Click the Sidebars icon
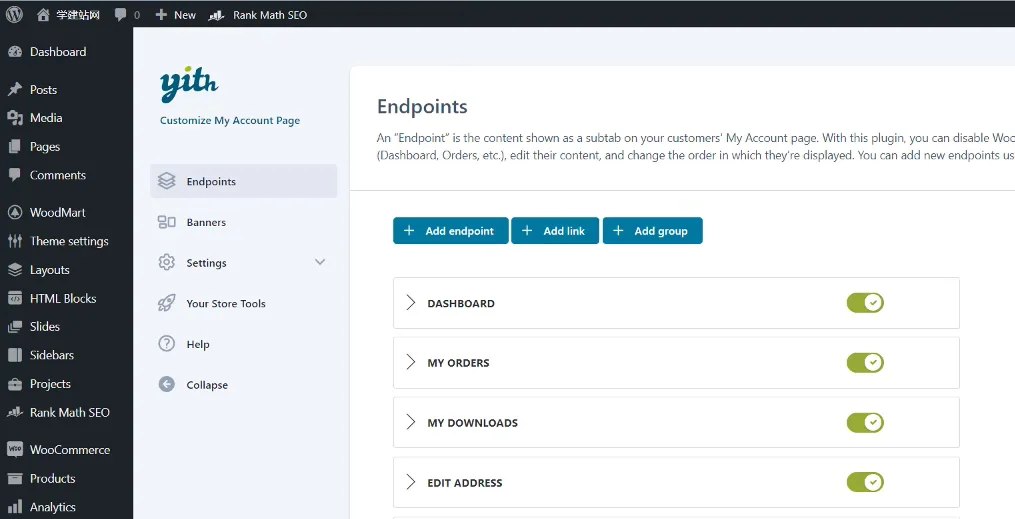Image resolution: width=1015 pixels, height=519 pixels. click(15, 355)
